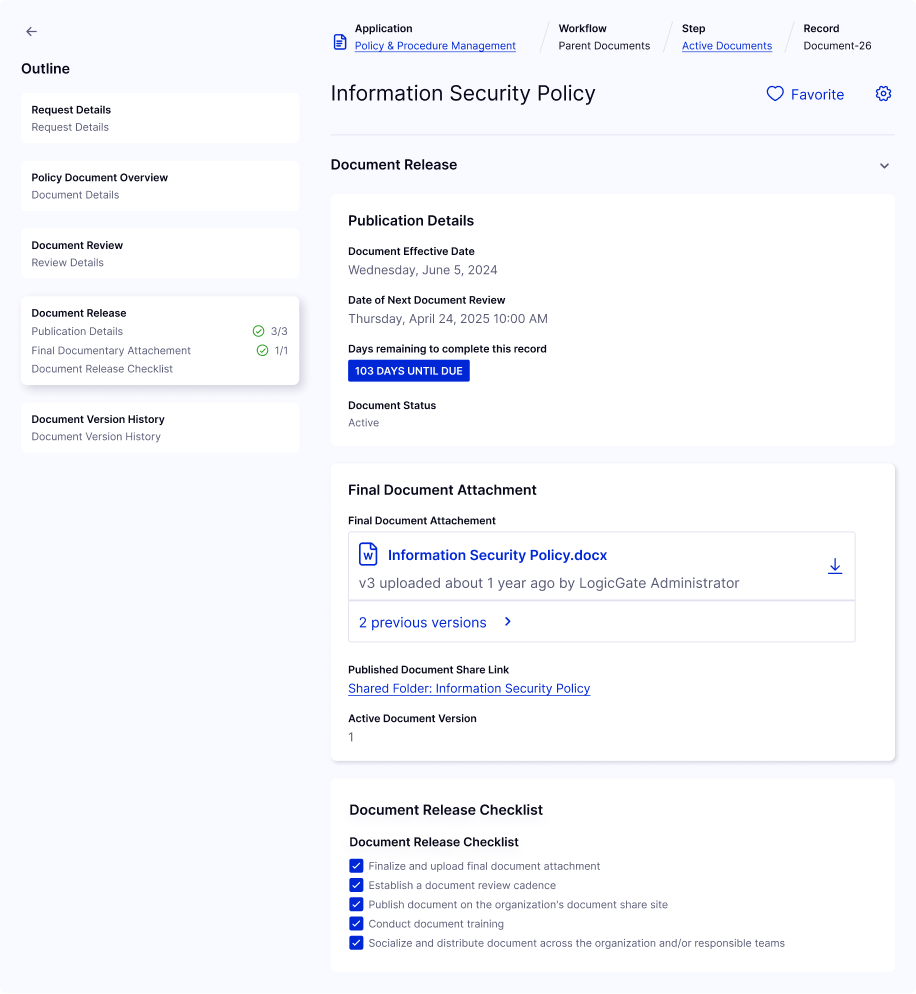Viewport: 916px width, 994px height.
Task: Click the Word document file icon
Action: 368,554
